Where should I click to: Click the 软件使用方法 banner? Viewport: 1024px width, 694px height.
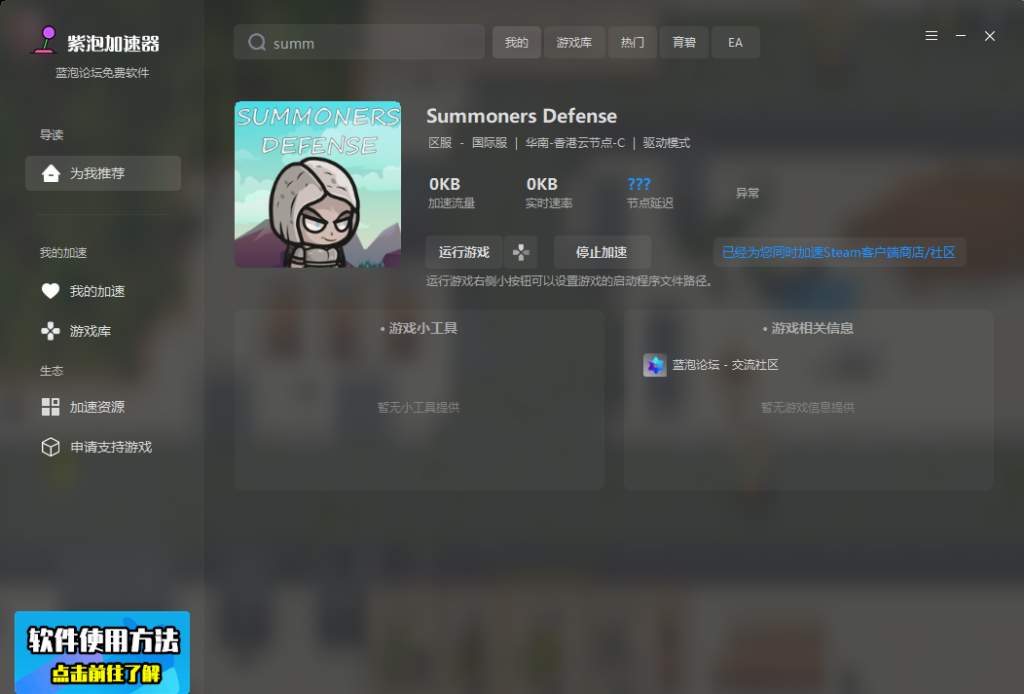tap(103, 652)
